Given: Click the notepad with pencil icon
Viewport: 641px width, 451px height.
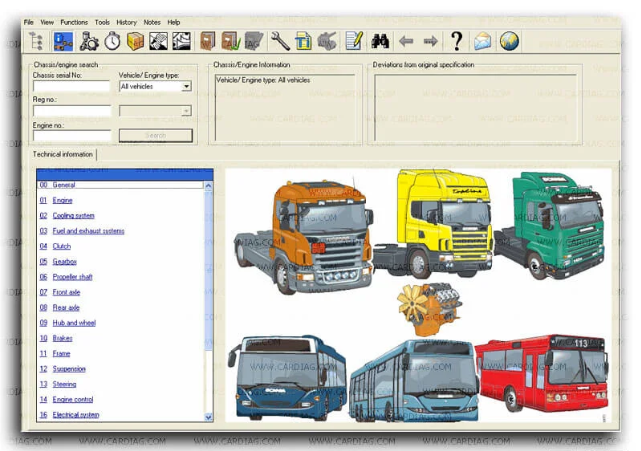Looking at the screenshot, I should [x=353, y=41].
